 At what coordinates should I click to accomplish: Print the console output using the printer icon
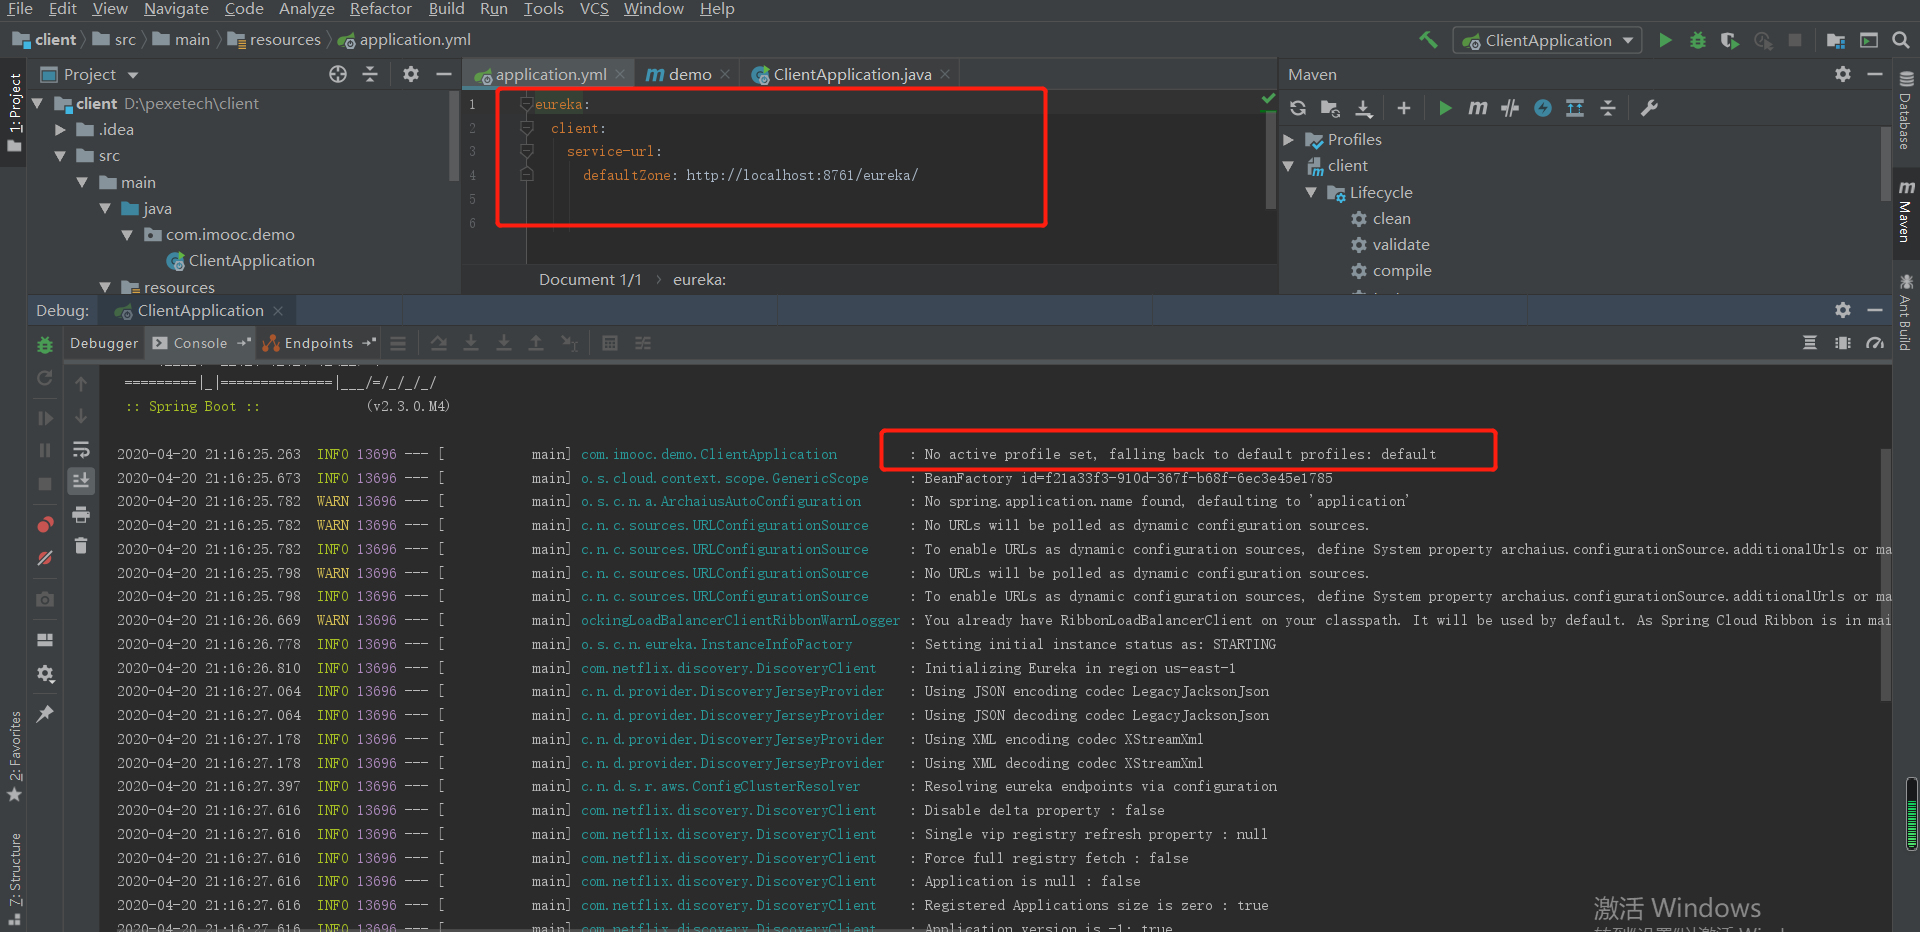(x=81, y=515)
